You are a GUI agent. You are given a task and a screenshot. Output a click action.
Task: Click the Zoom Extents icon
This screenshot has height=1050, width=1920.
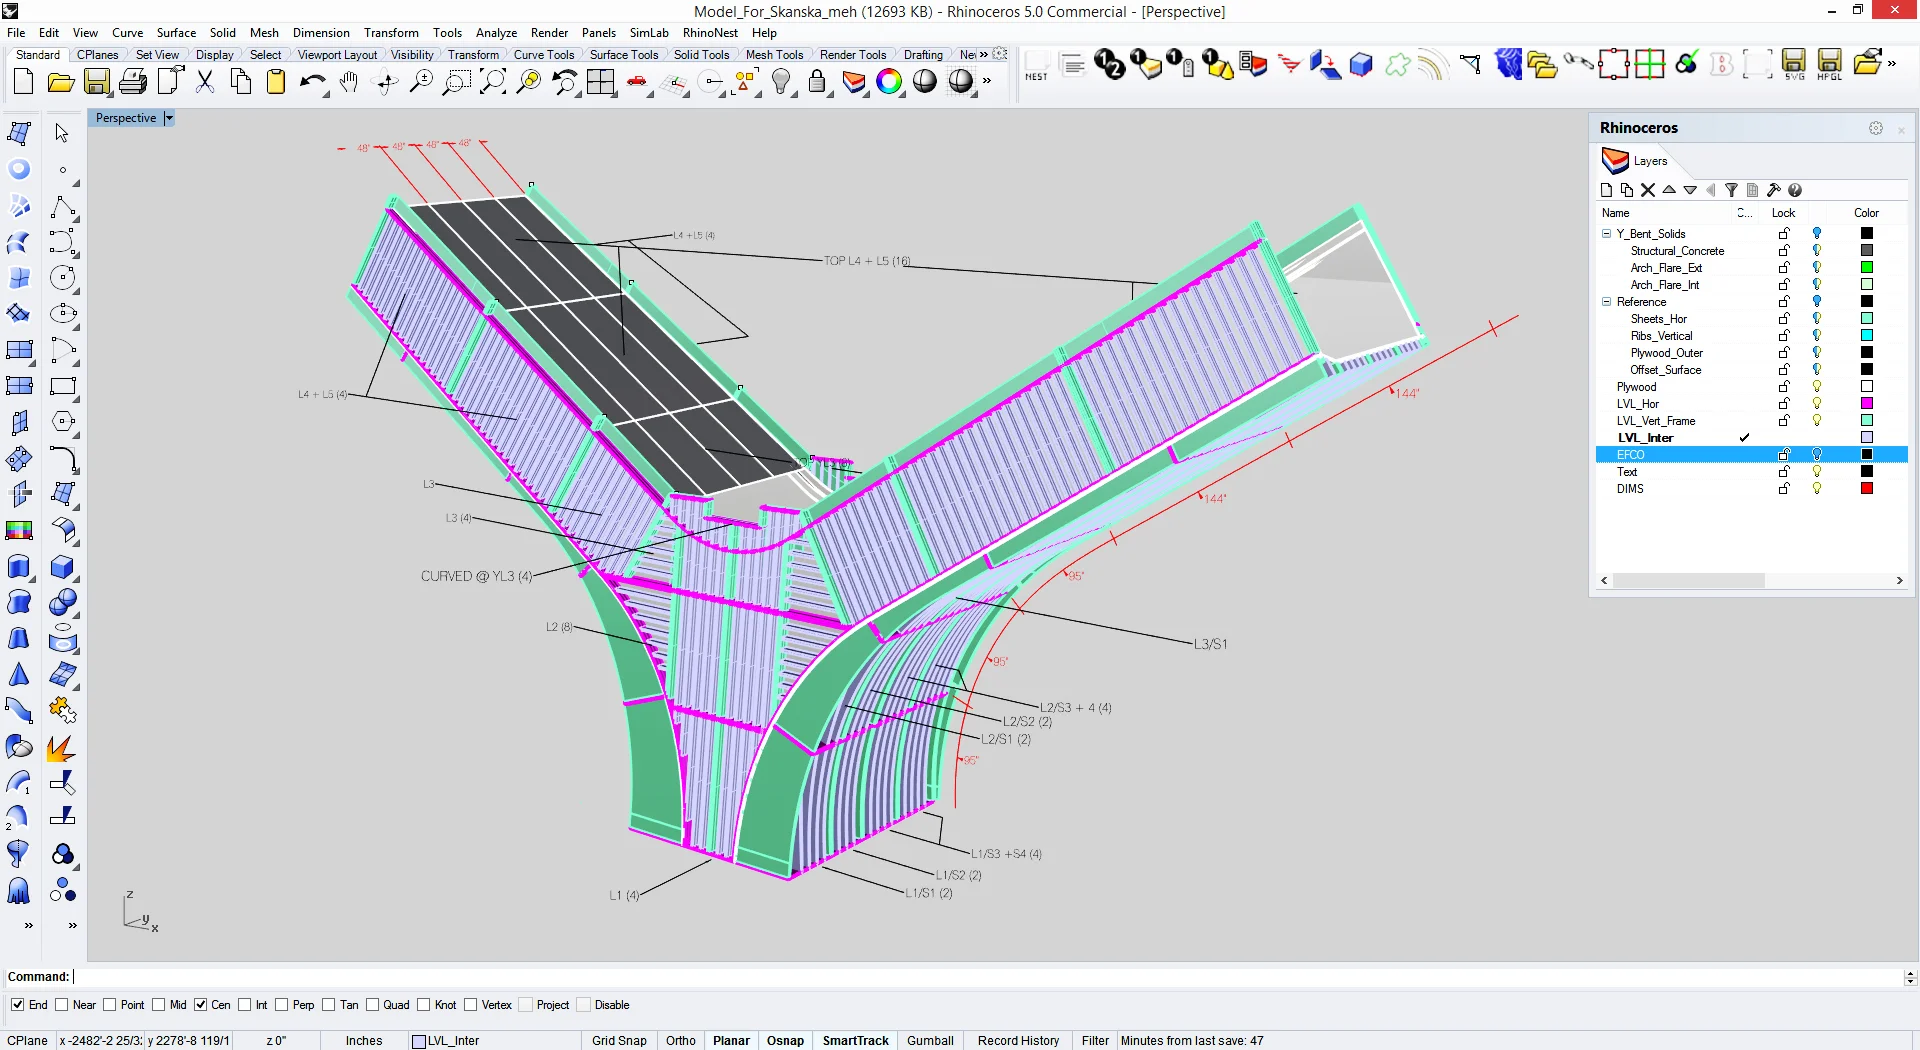coord(493,82)
